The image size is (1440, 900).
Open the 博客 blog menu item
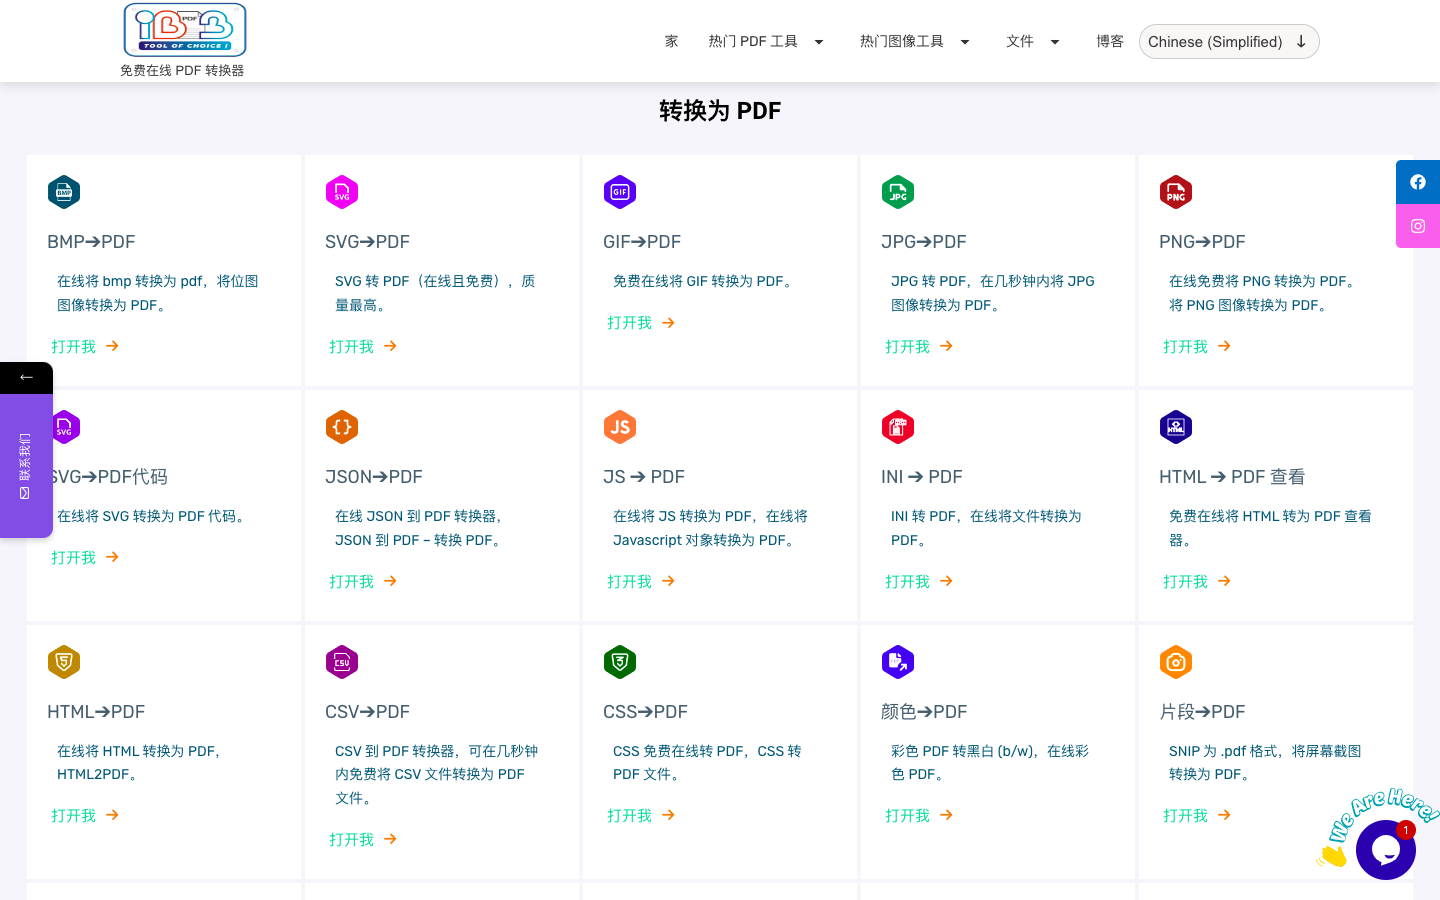click(1109, 42)
